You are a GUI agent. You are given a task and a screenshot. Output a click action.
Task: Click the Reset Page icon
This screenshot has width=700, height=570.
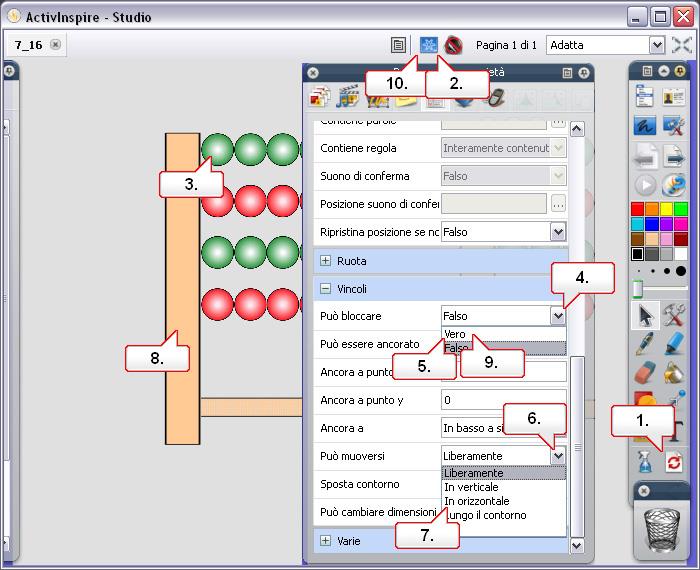pyautogui.click(x=674, y=462)
